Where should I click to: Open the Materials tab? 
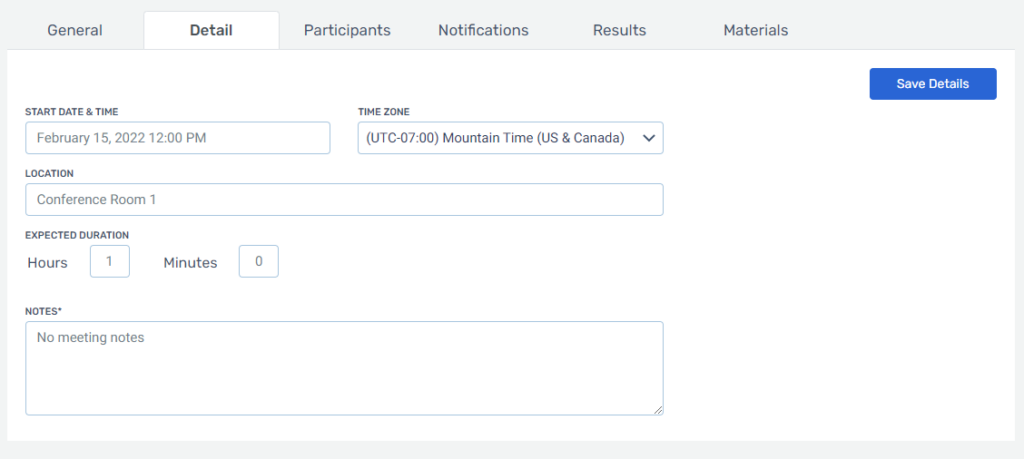pos(756,30)
